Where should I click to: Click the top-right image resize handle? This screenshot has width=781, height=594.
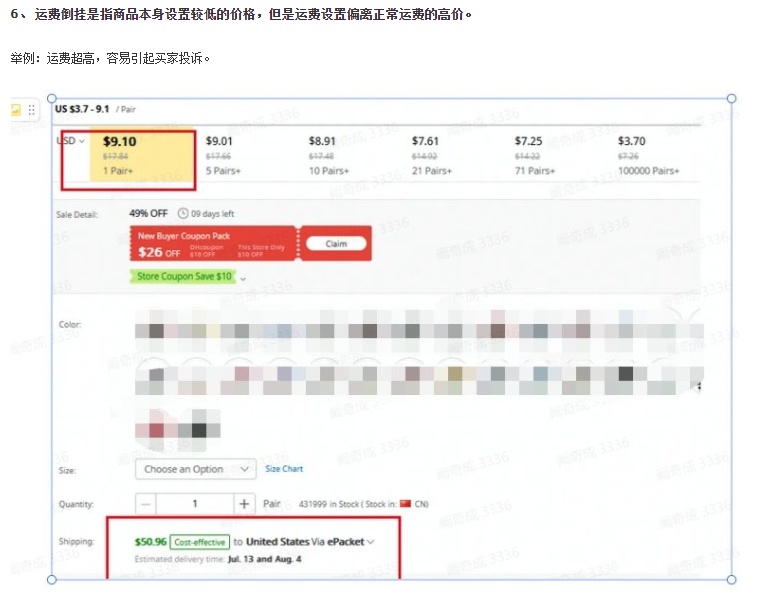(x=731, y=98)
